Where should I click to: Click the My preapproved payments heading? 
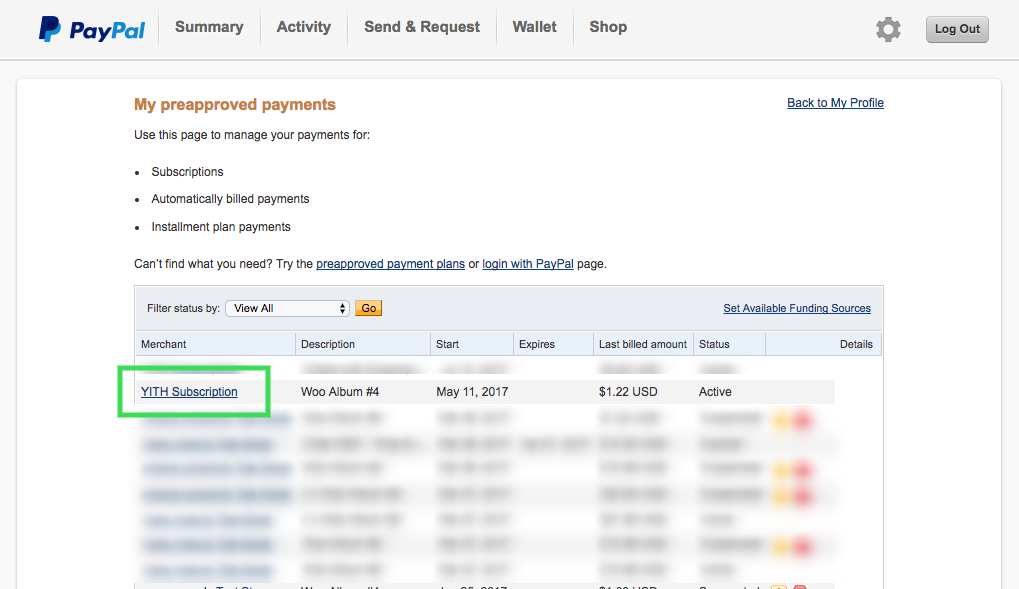click(x=235, y=105)
